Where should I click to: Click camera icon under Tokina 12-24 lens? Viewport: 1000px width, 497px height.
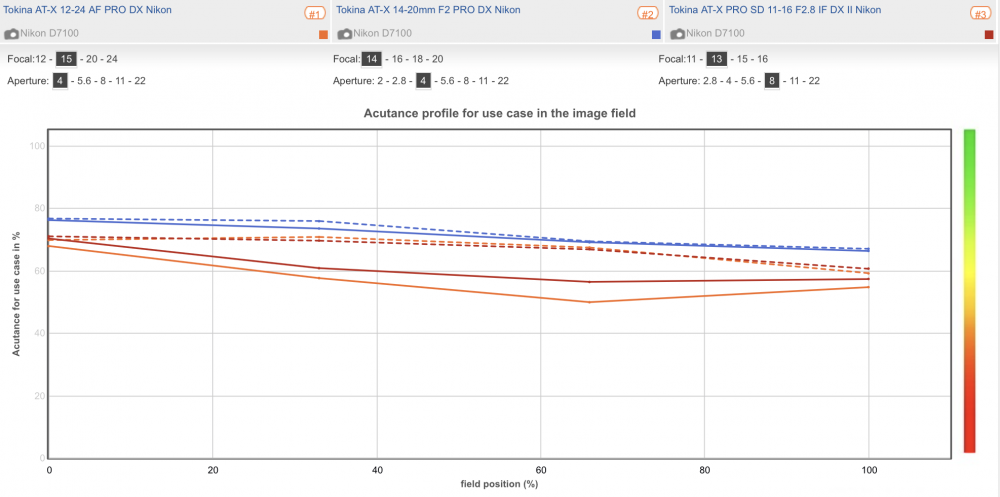click(11, 34)
